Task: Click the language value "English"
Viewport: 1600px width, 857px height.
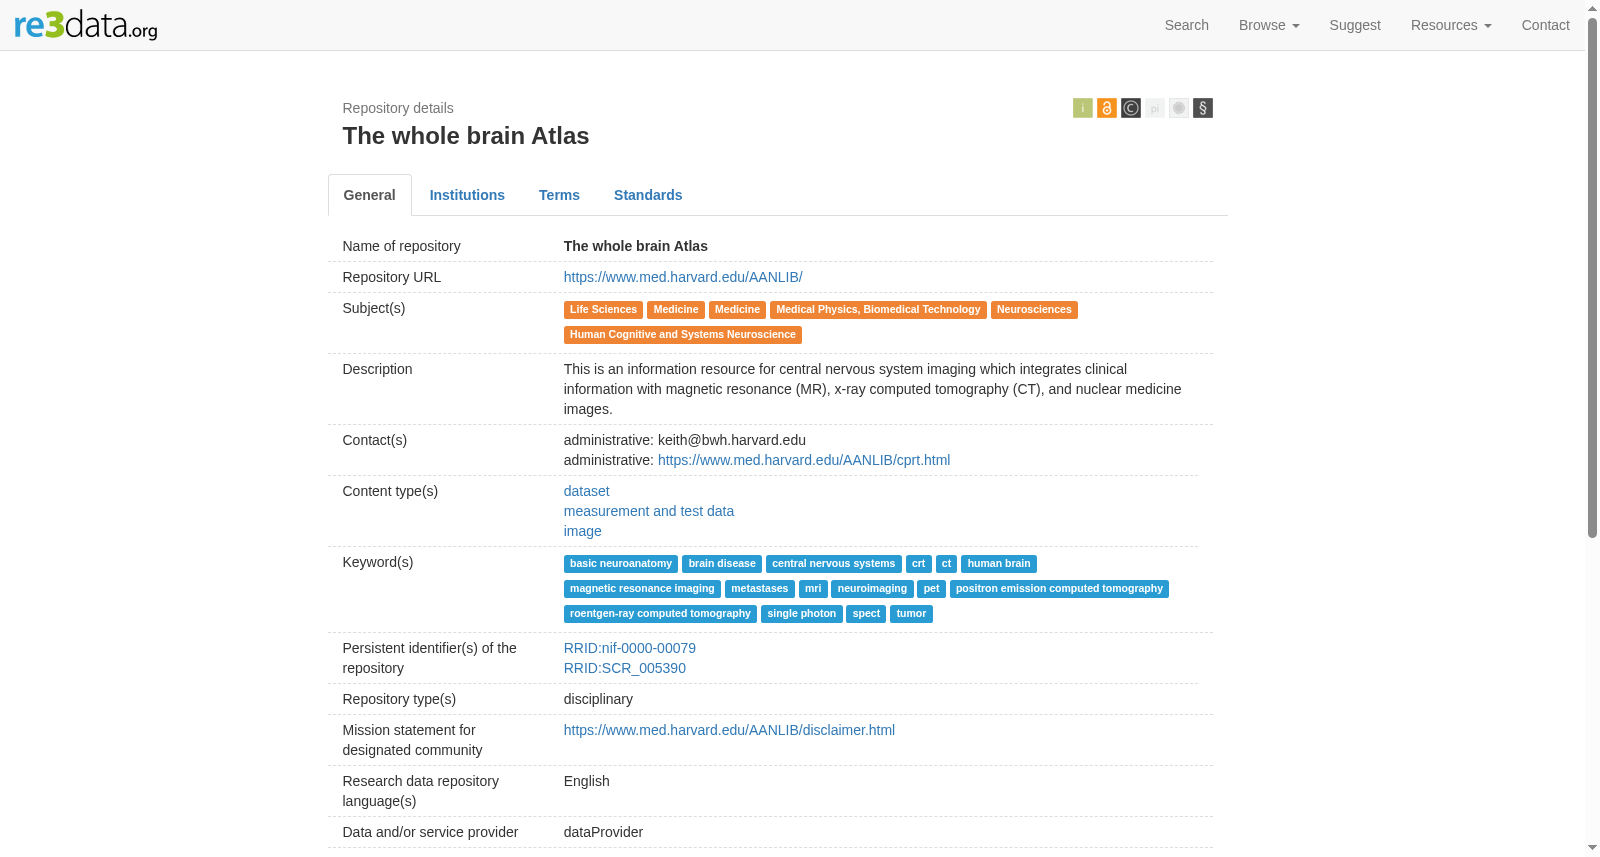Action: (587, 781)
